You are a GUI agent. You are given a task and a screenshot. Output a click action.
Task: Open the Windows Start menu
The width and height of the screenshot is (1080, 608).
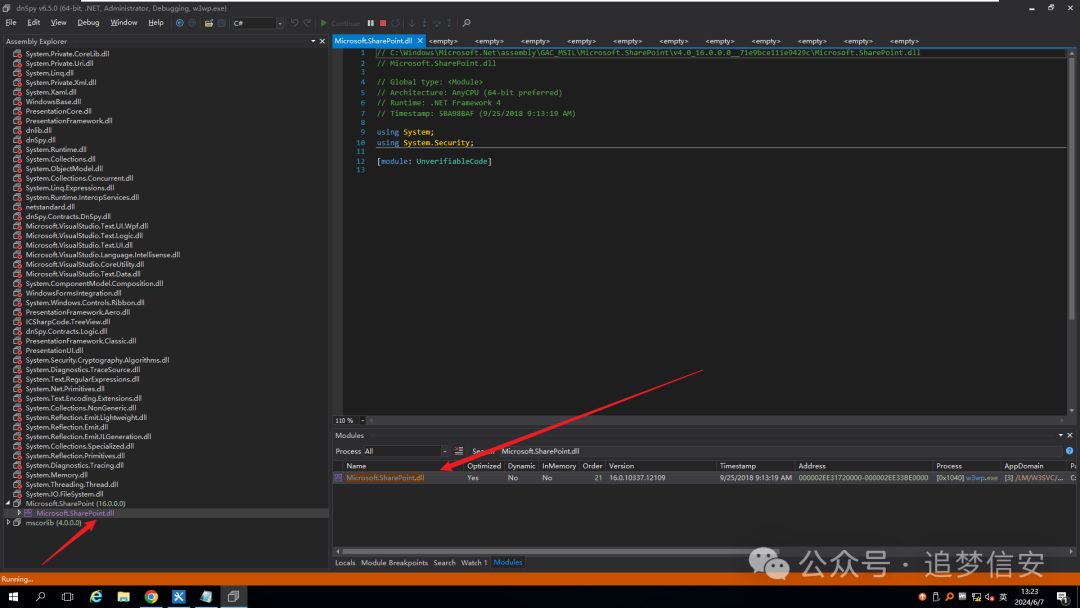[x=13, y=596]
